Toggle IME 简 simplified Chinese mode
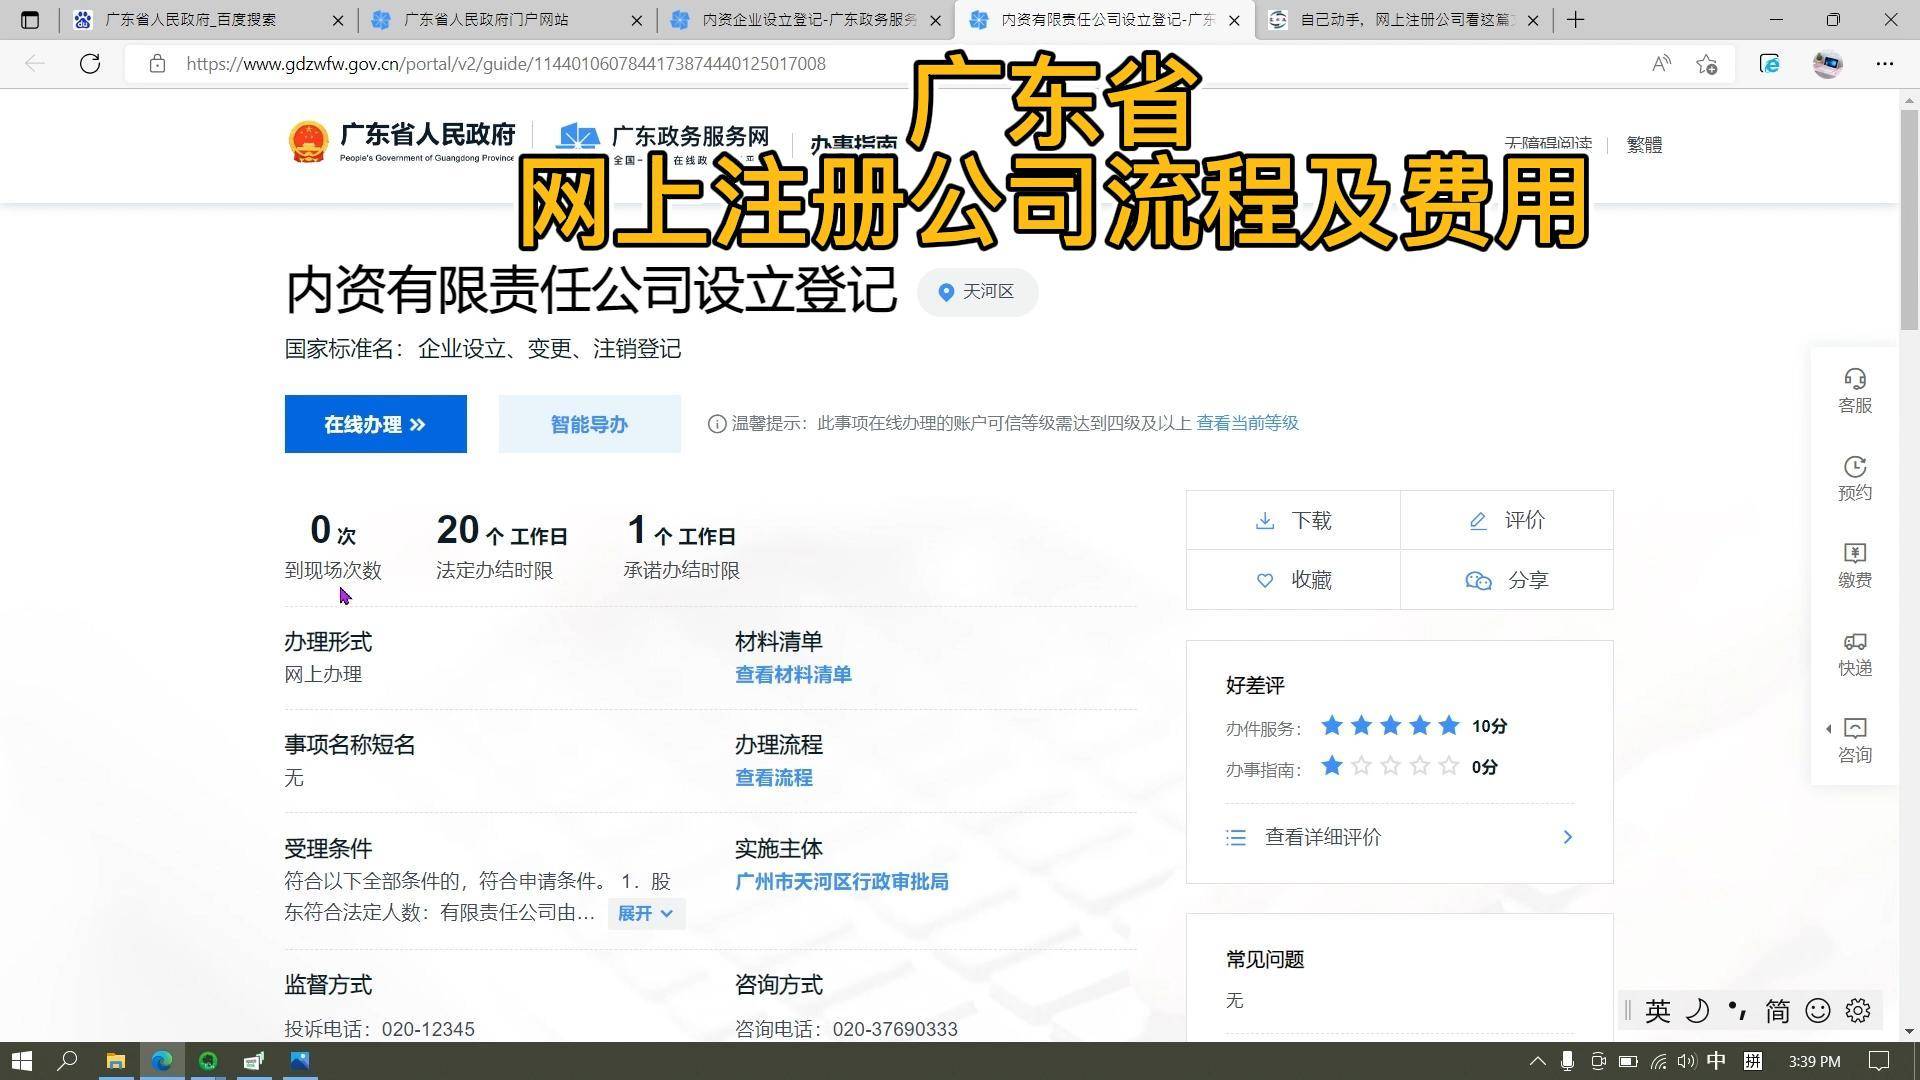Screen dimensions: 1920x1080 pos(1777,1011)
